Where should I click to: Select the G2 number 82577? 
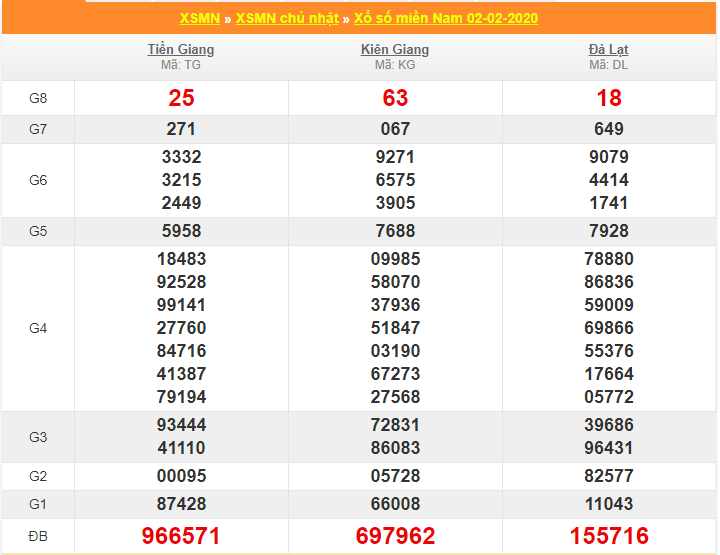[x=609, y=476]
